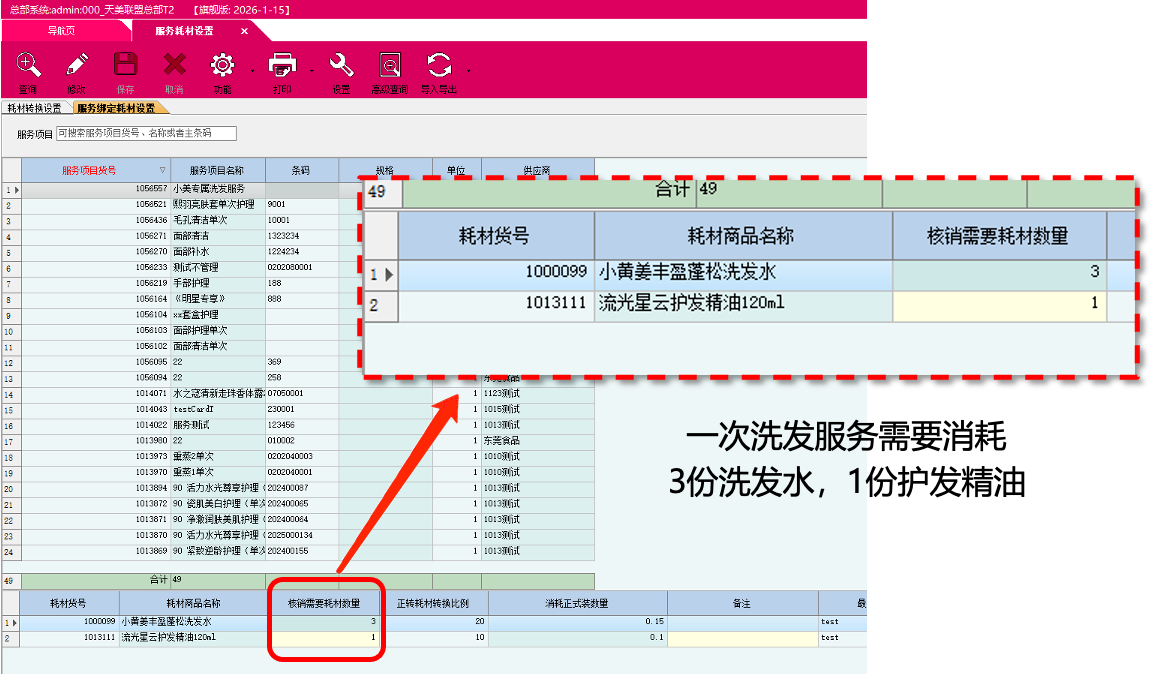Click the 取消 red X icon

click(x=174, y=65)
